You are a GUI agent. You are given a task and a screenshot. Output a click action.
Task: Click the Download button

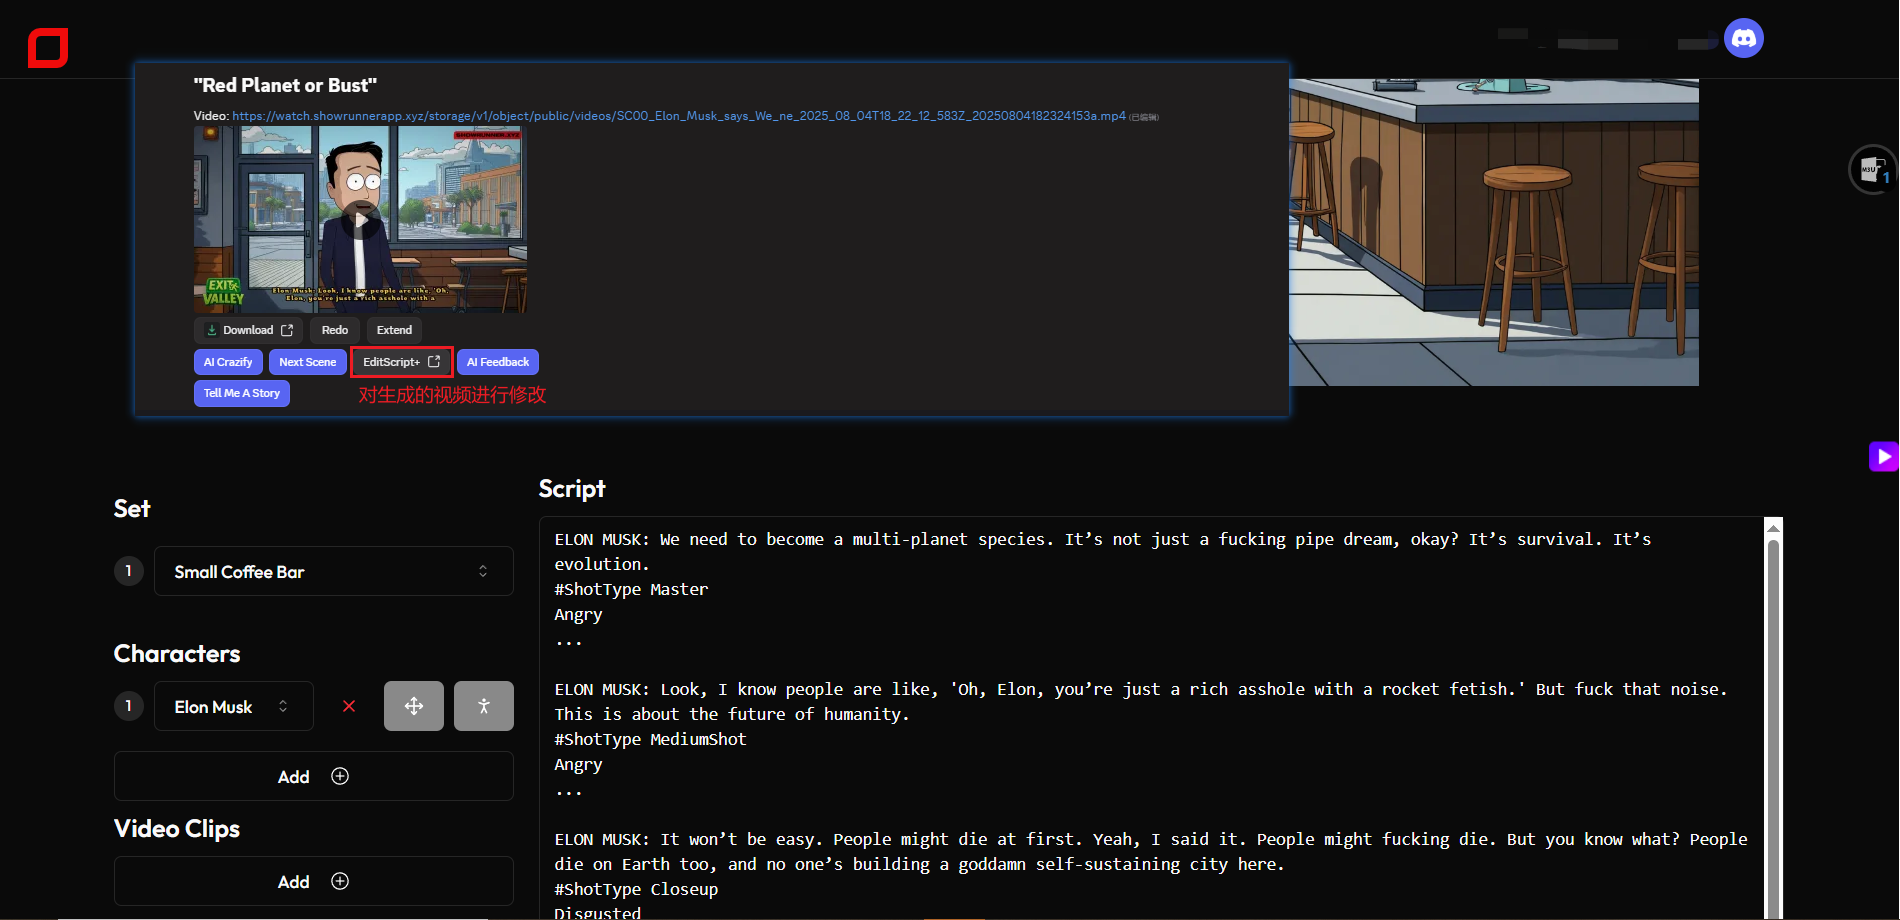248,330
